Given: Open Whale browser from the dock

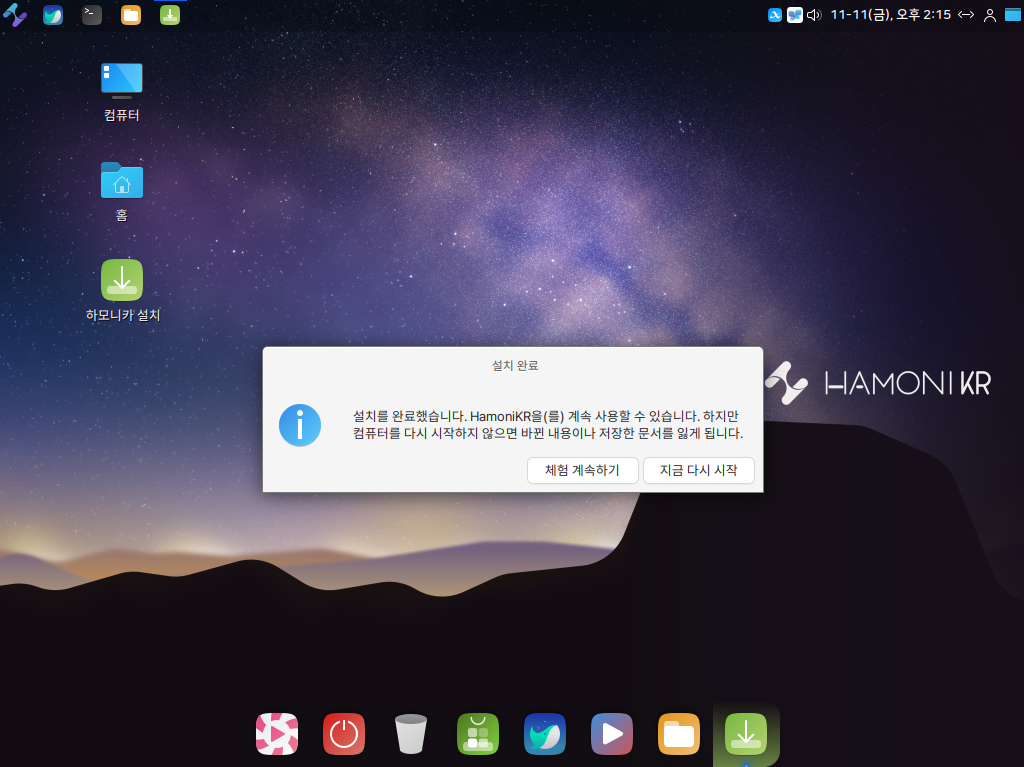Looking at the screenshot, I should 545,734.
